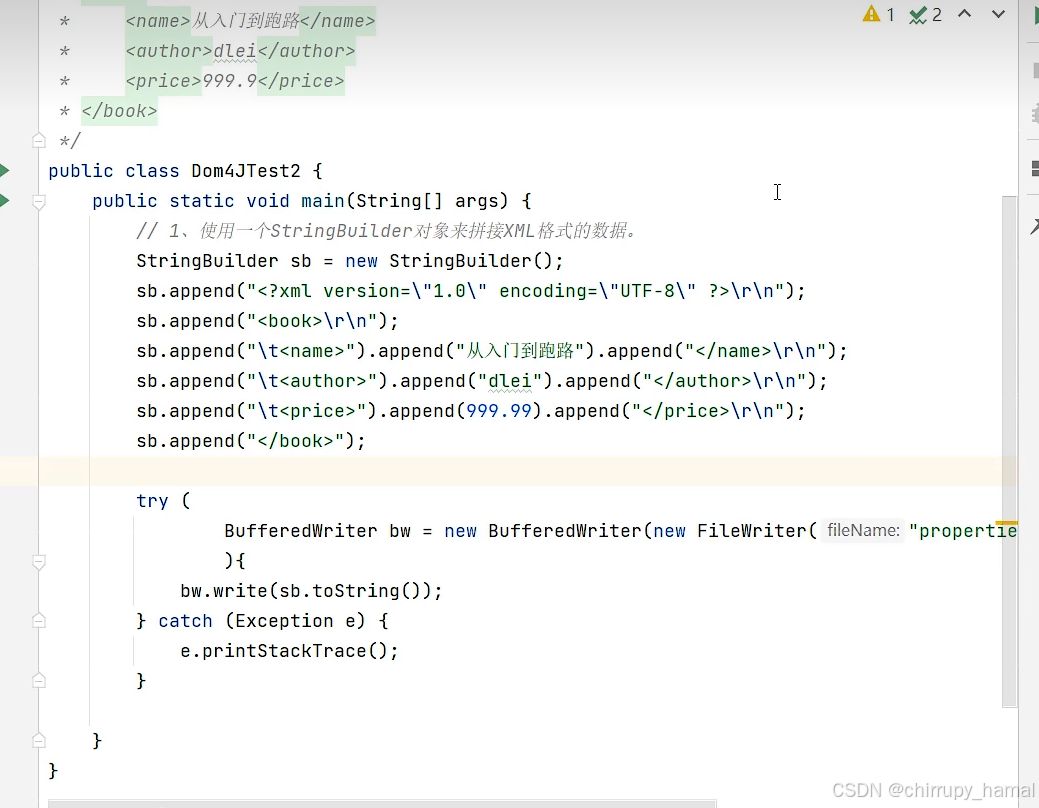Click the xml version declaration append line

[x=471, y=291]
